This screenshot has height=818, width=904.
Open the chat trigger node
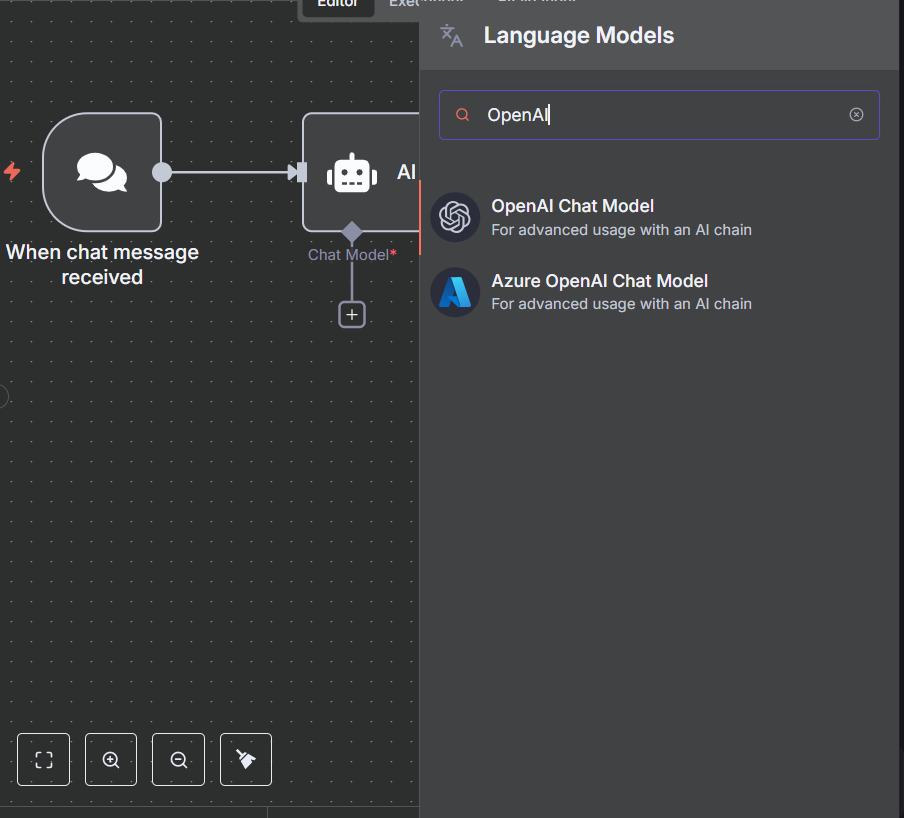click(x=102, y=172)
